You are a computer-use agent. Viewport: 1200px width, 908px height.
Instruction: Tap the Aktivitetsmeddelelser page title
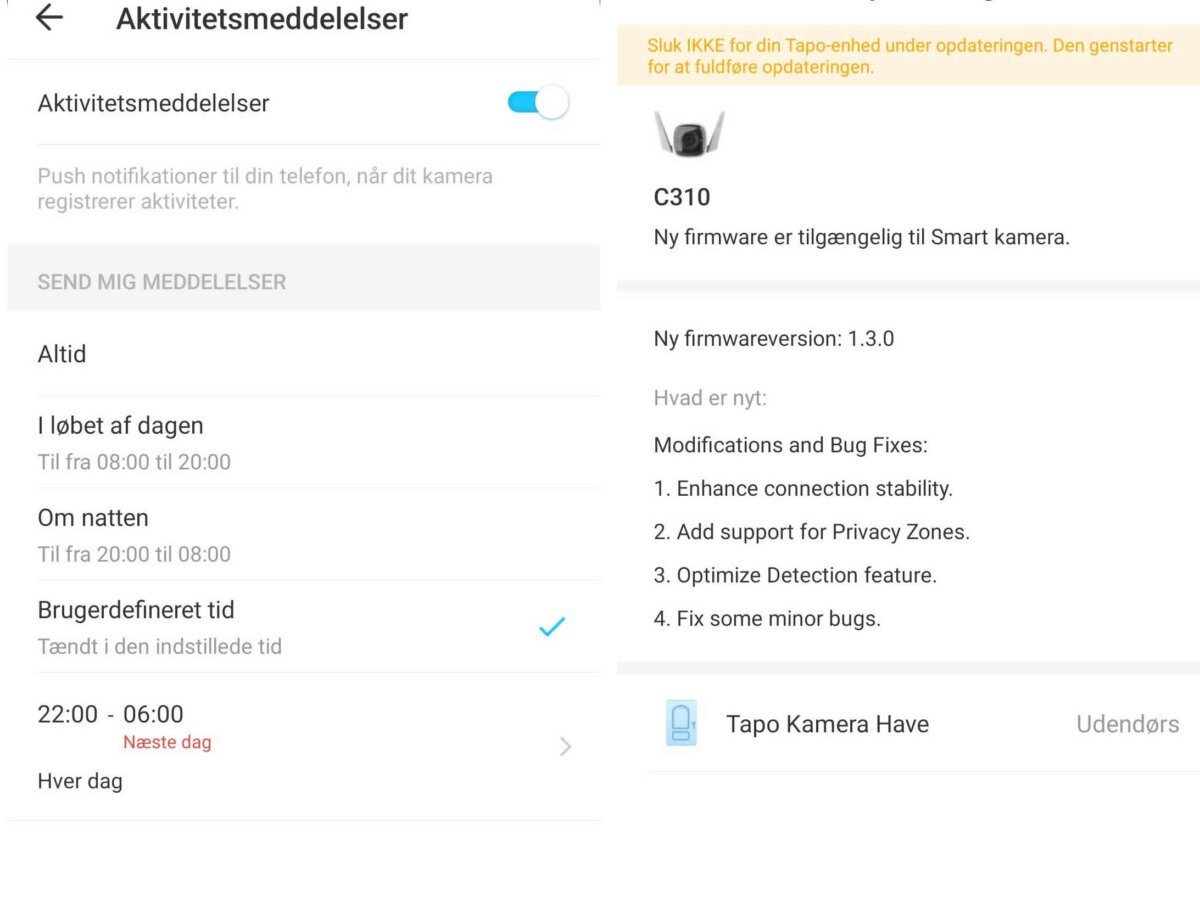point(262,19)
